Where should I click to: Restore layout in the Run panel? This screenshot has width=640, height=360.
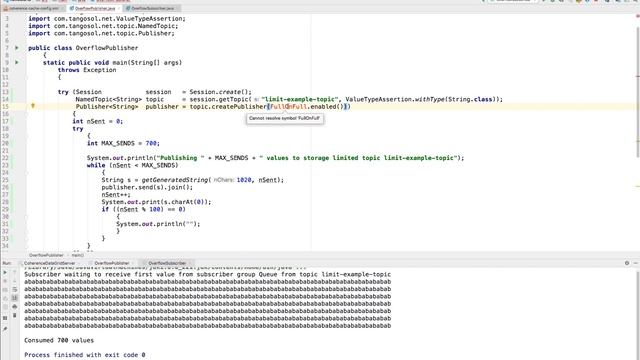pyautogui.click(x=5, y=318)
